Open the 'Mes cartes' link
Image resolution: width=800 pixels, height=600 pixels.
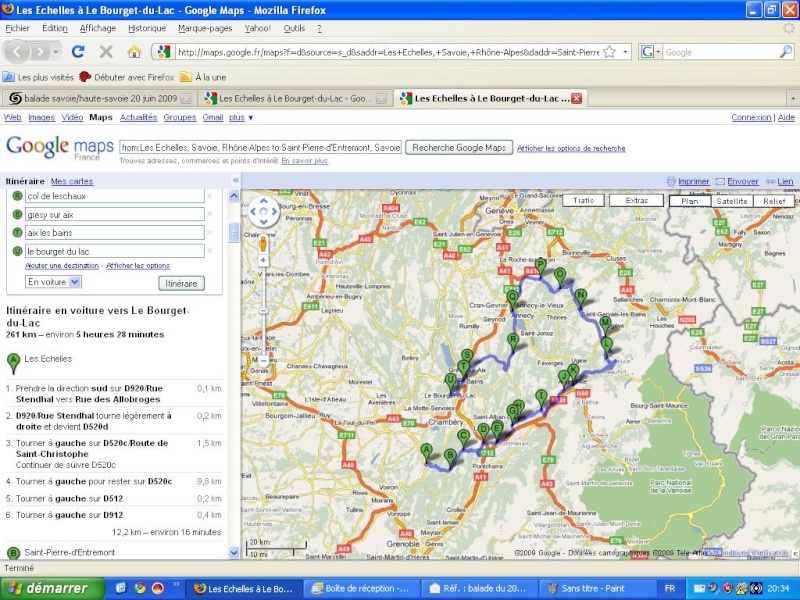coord(72,181)
